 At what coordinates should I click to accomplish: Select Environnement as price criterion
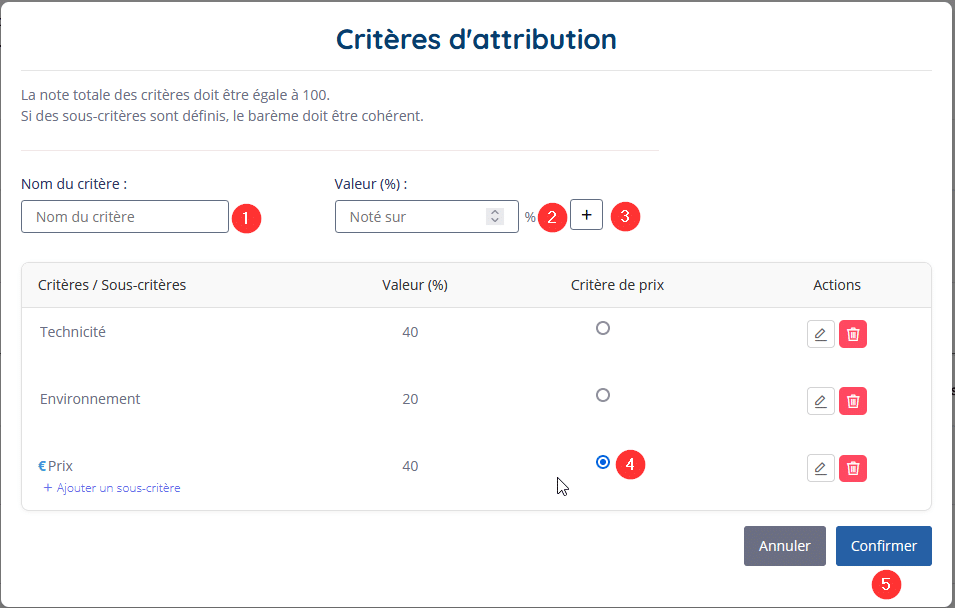click(602, 395)
